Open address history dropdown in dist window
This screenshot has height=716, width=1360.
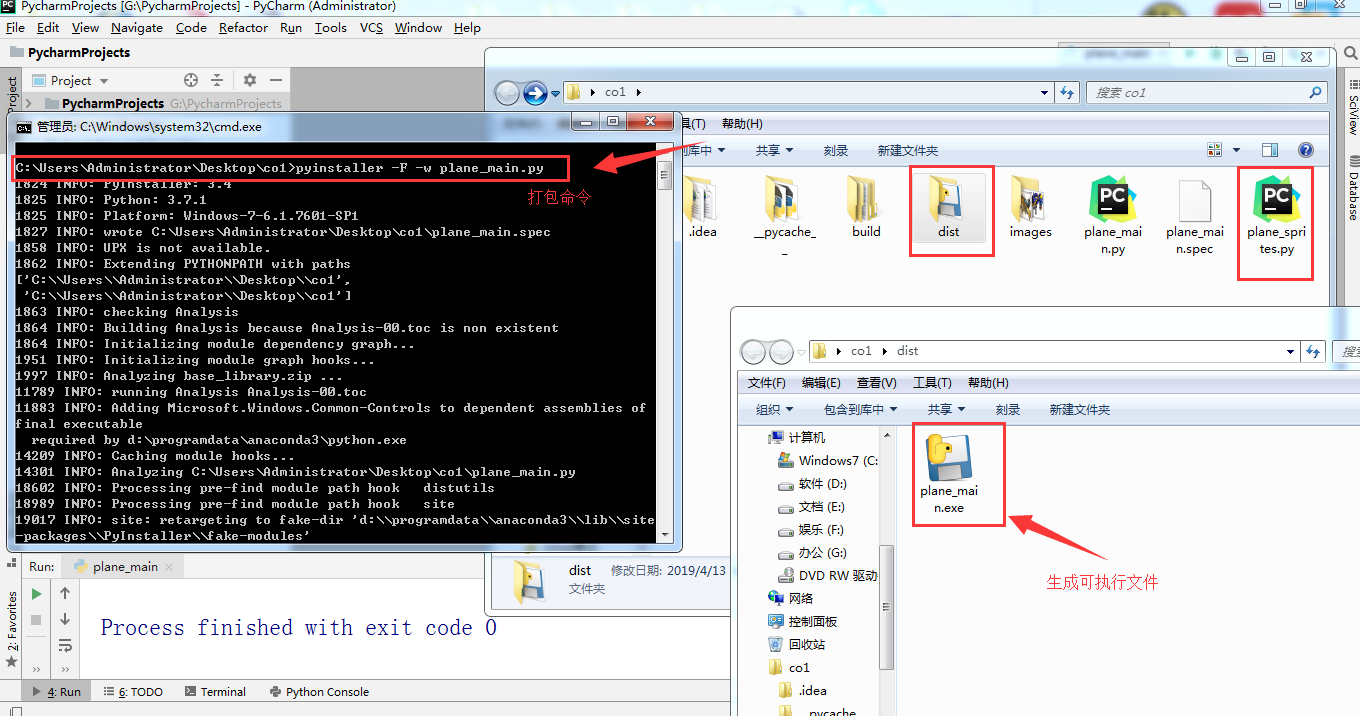tap(1291, 351)
